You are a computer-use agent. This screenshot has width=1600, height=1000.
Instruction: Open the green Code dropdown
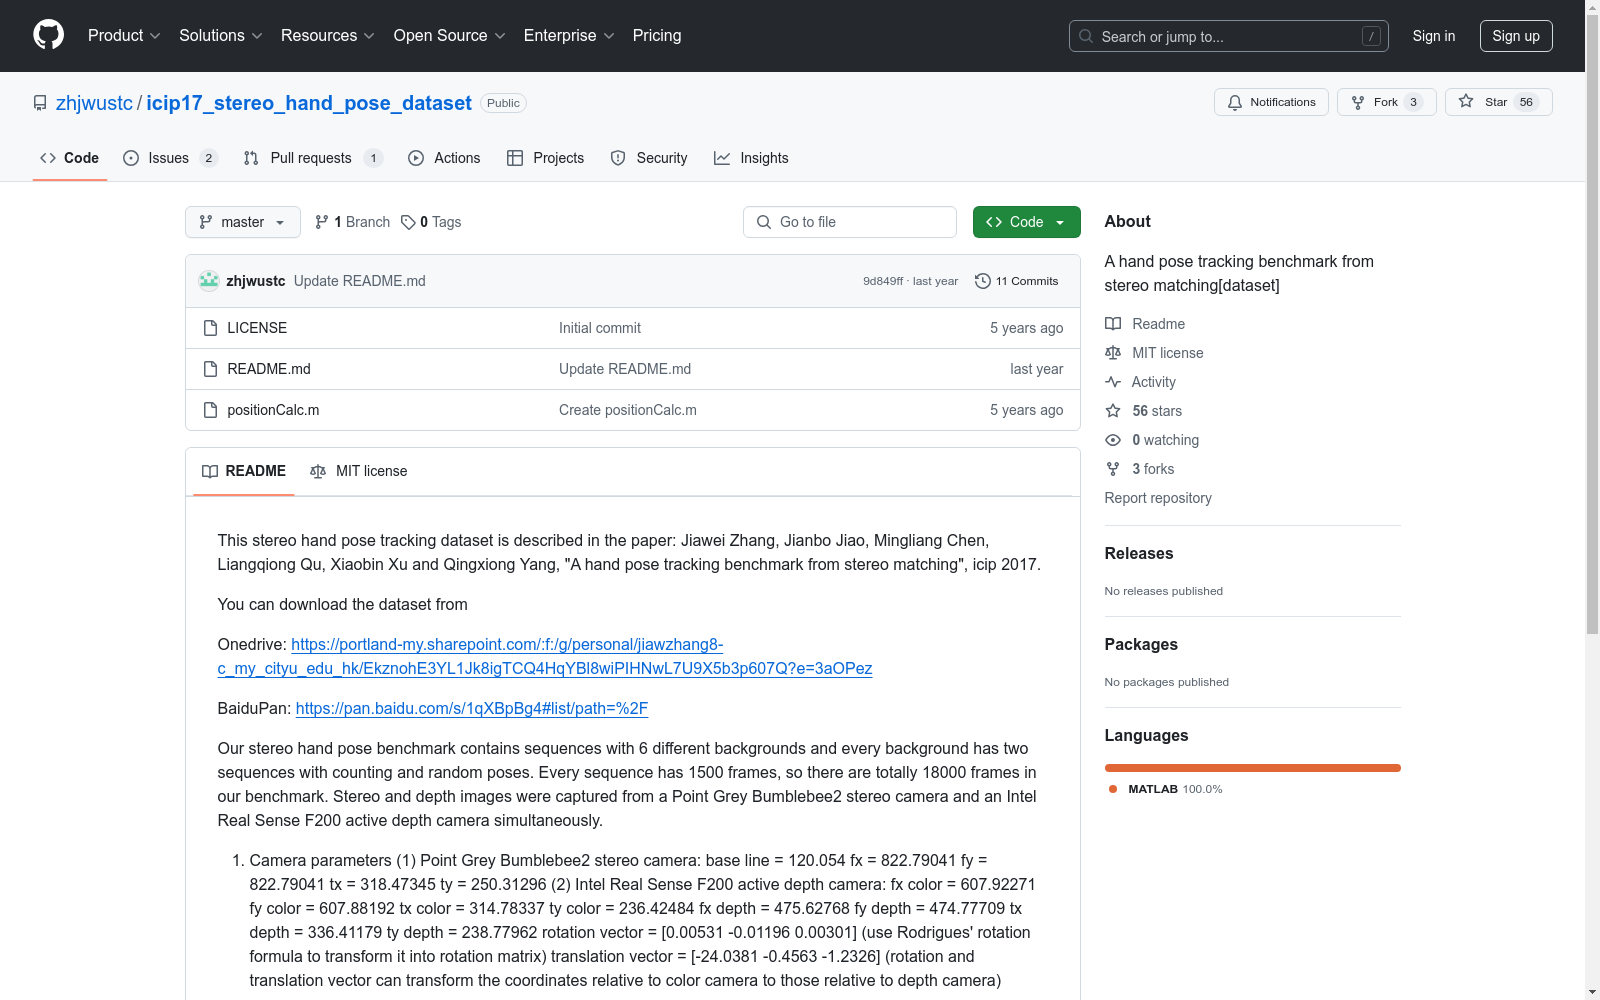click(1026, 222)
